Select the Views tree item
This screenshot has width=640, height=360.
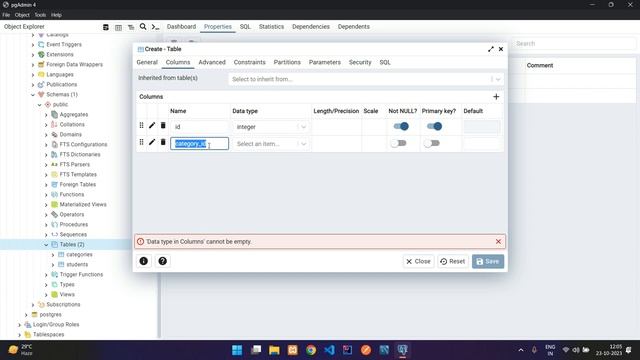(67, 295)
